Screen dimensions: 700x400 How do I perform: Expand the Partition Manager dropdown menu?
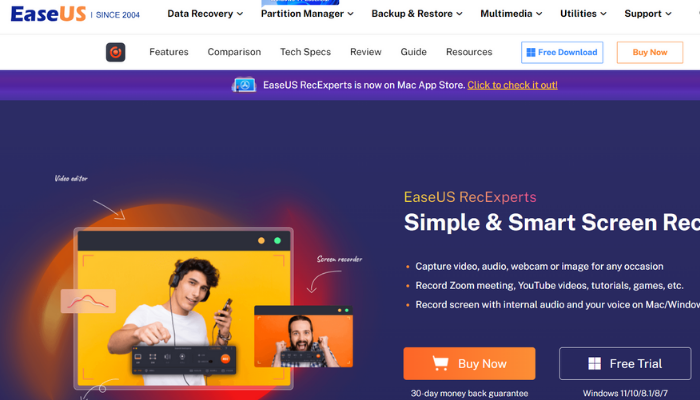307,14
